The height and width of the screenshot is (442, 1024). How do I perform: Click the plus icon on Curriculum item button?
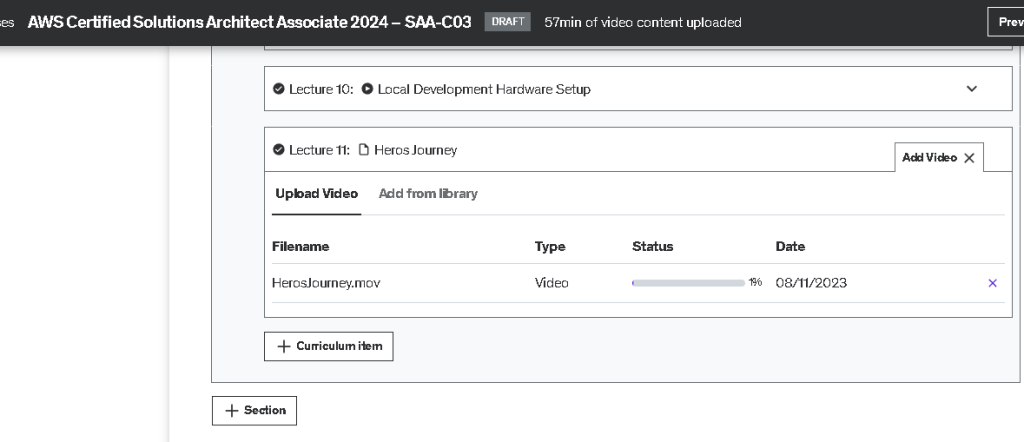(x=283, y=346)
